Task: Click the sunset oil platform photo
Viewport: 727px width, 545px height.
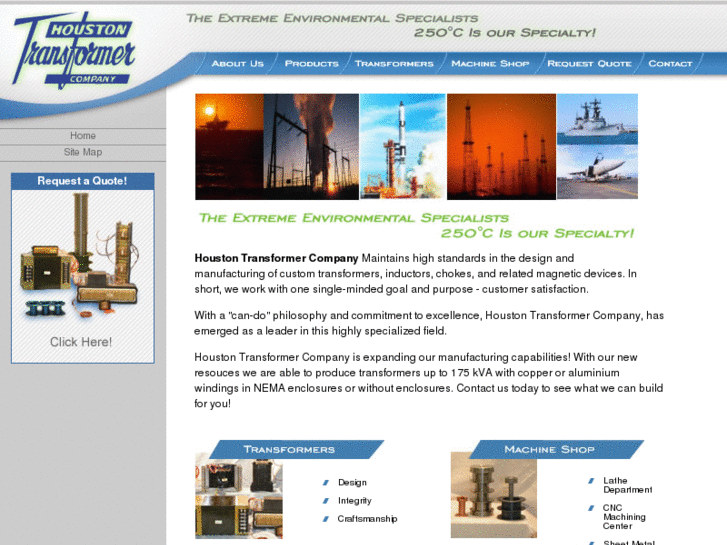Action: coord(230,147)
